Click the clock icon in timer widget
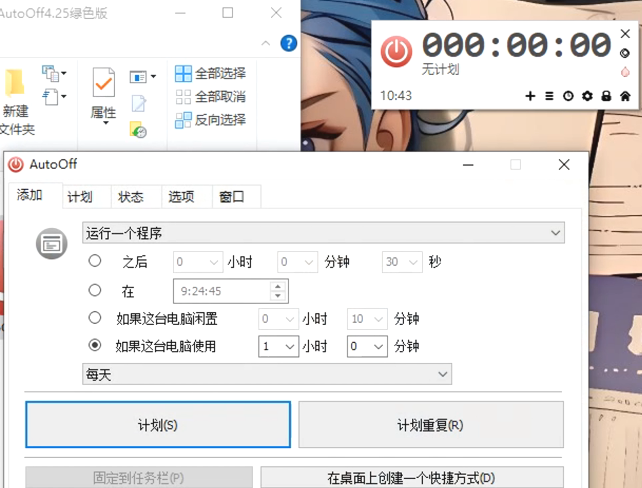The height and width of the screenshot is (488, 642). click(x=568, y=96)
